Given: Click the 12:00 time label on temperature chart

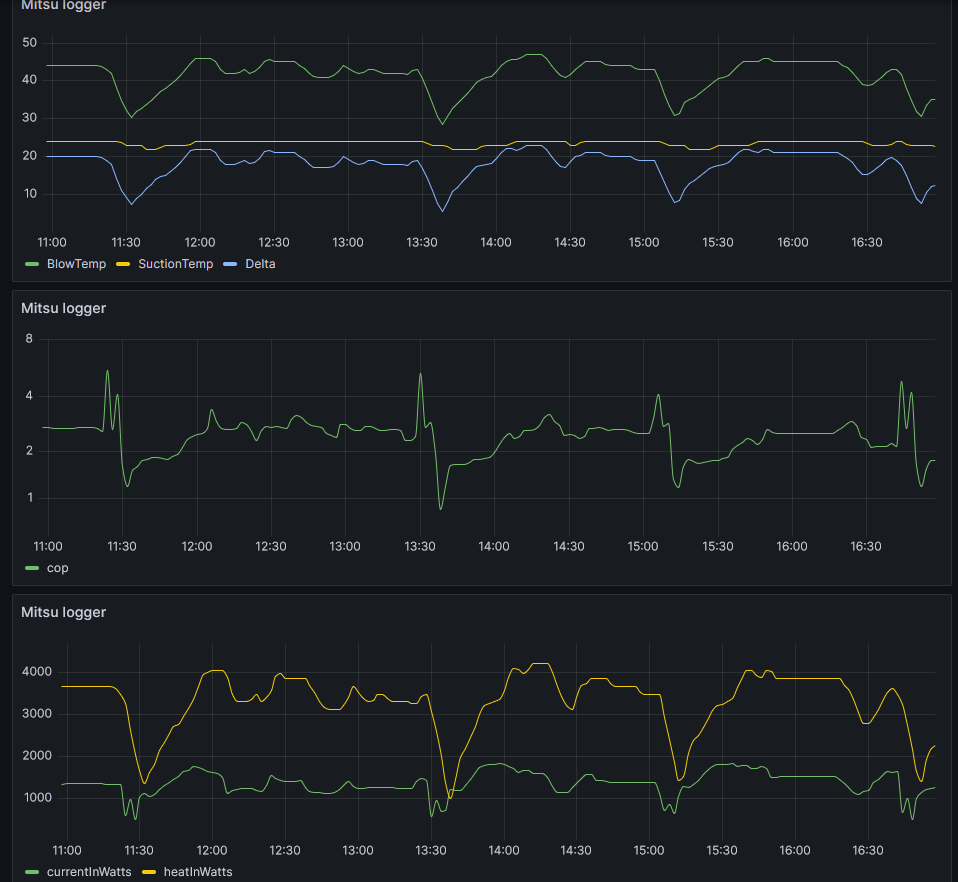Looking at the screenshot, I should pos(200,242).
